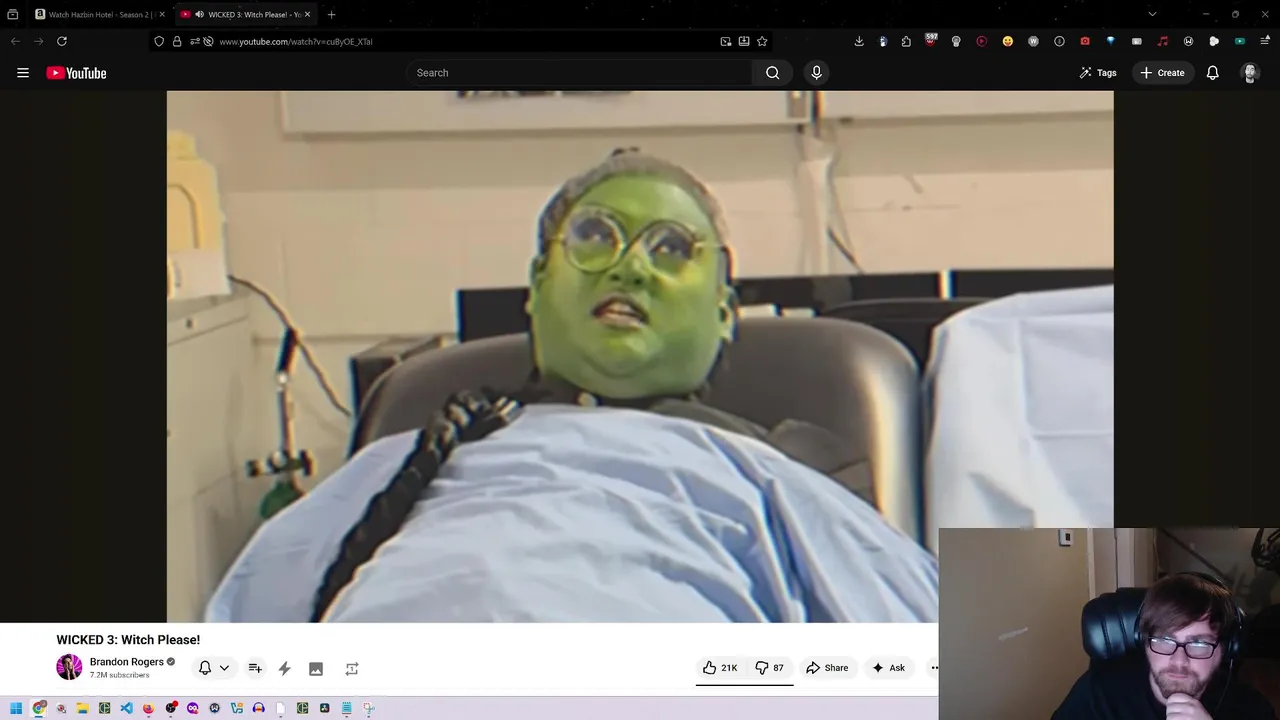Screen dimensions: 1280x720
Task: Share the video
Action: (827, 668)
